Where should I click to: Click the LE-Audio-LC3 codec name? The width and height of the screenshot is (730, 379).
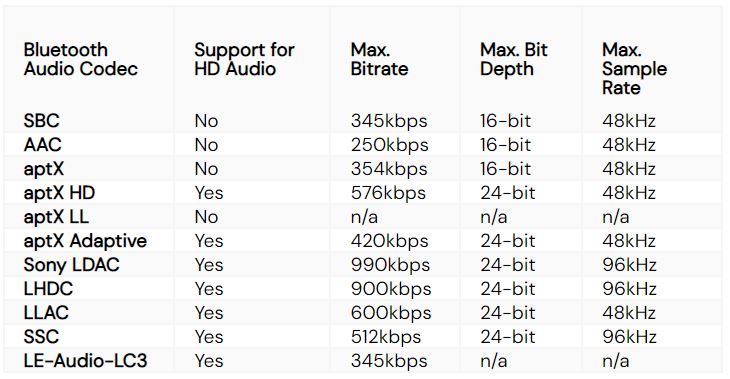[85, 361]
